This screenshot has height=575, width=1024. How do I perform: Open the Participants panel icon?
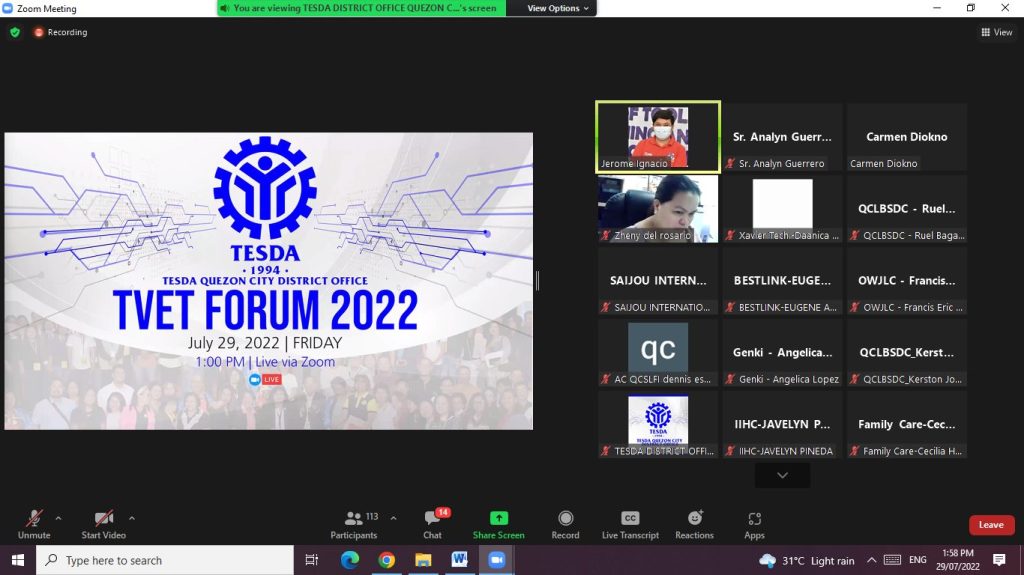pos(353,518)
